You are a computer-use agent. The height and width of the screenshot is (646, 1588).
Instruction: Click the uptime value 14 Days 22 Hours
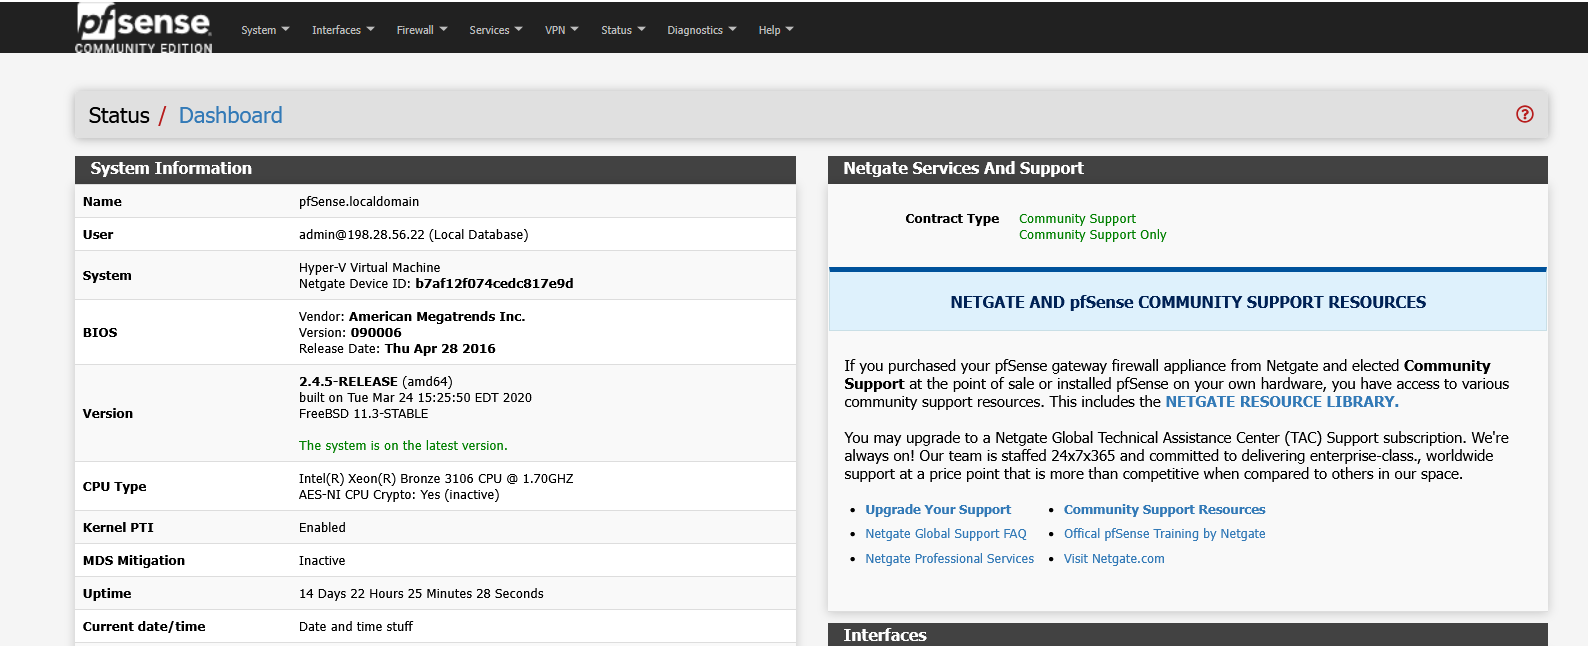[x=421, y=594]
